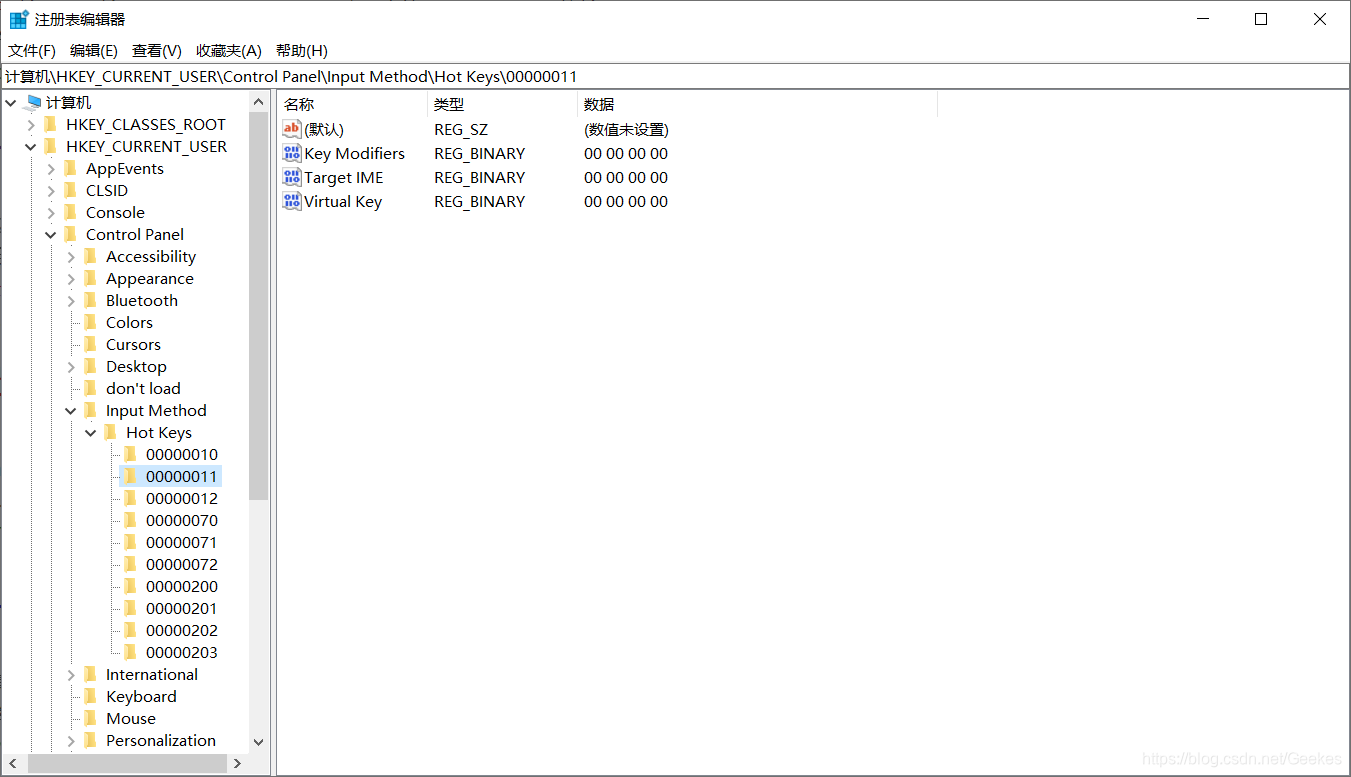Click the folder icon beside 00000010
1351x777 pixels.
coord(130,454)
